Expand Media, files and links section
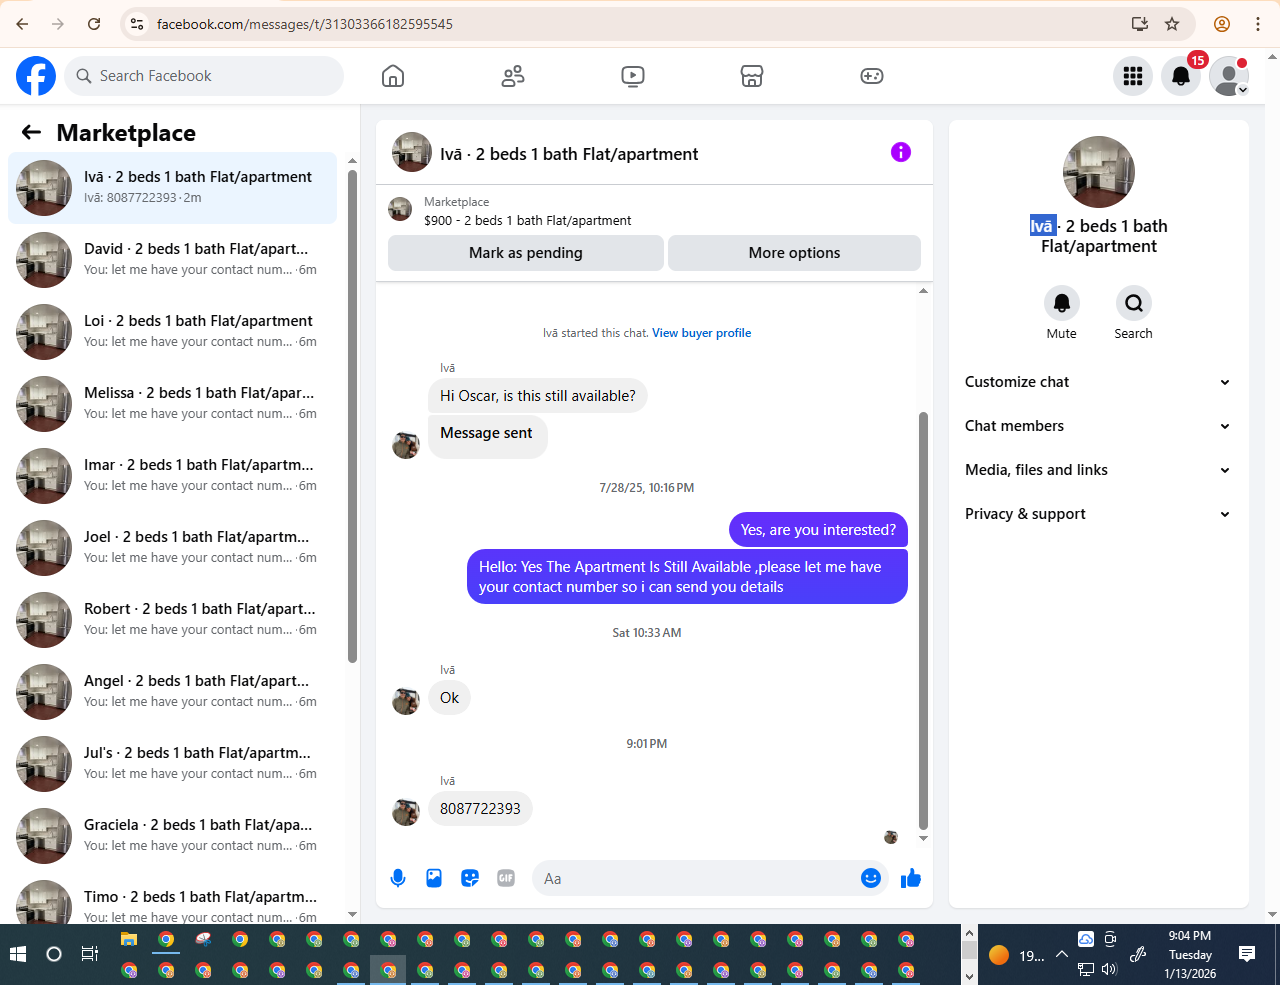This screenshot has height=985, width=1280. click(1098, 470)
